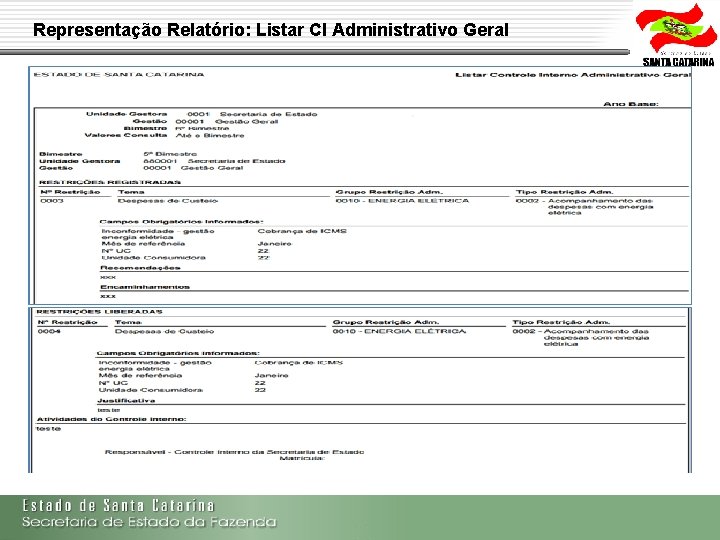720x540 pixels.
Task: Click 'Grupo Restrição Adm.' header in Restrições Liberadas
Action: point(386,322)
